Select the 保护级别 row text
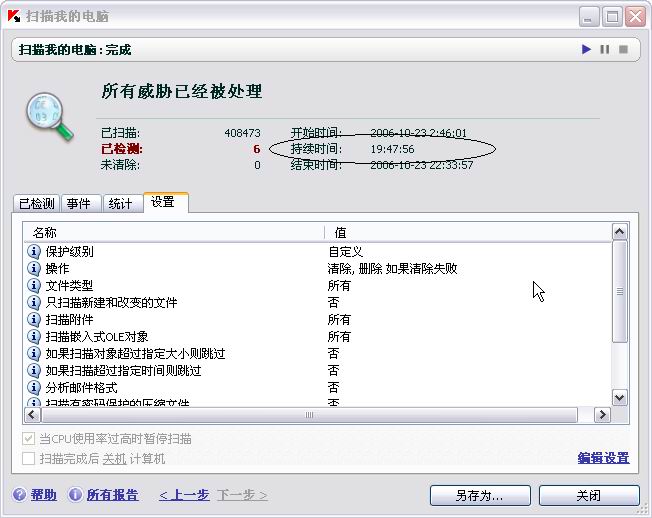Screen dimensions: 652x518 pyautogui.click(x=69, y=252)
